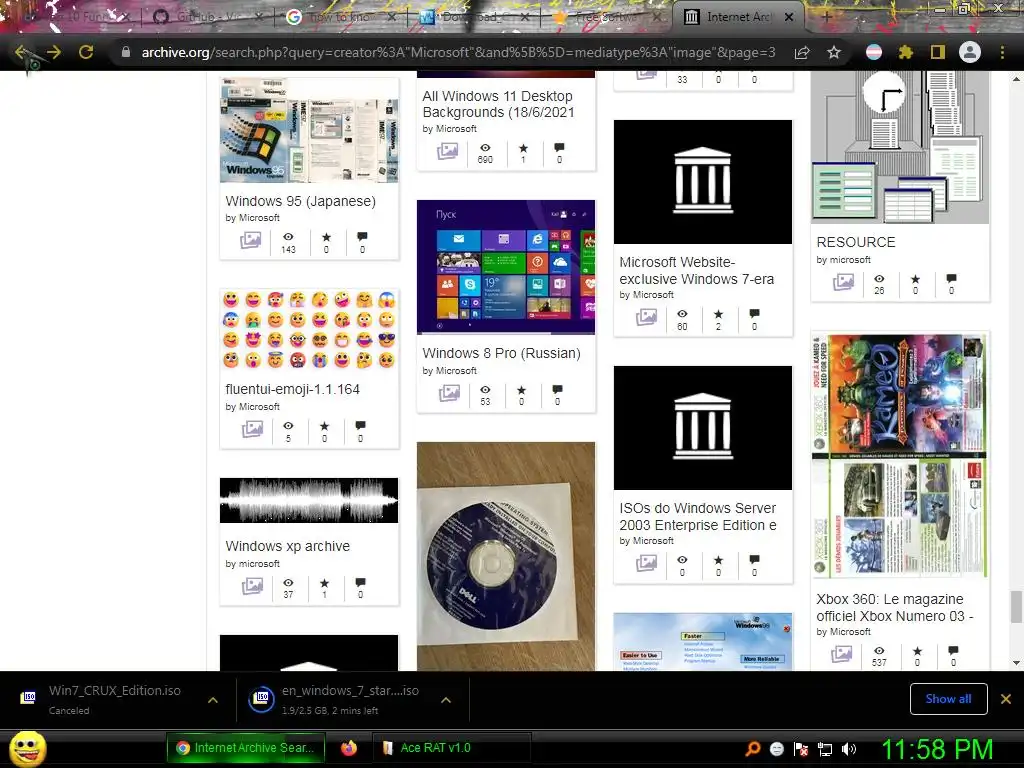
Task: Open the Chrome profile avatar menu
Action: [970, 52]
